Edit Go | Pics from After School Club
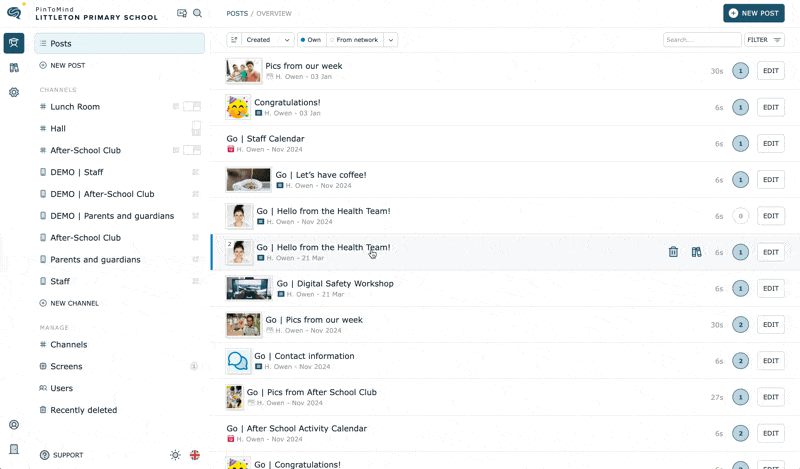 tap(770, 397)
